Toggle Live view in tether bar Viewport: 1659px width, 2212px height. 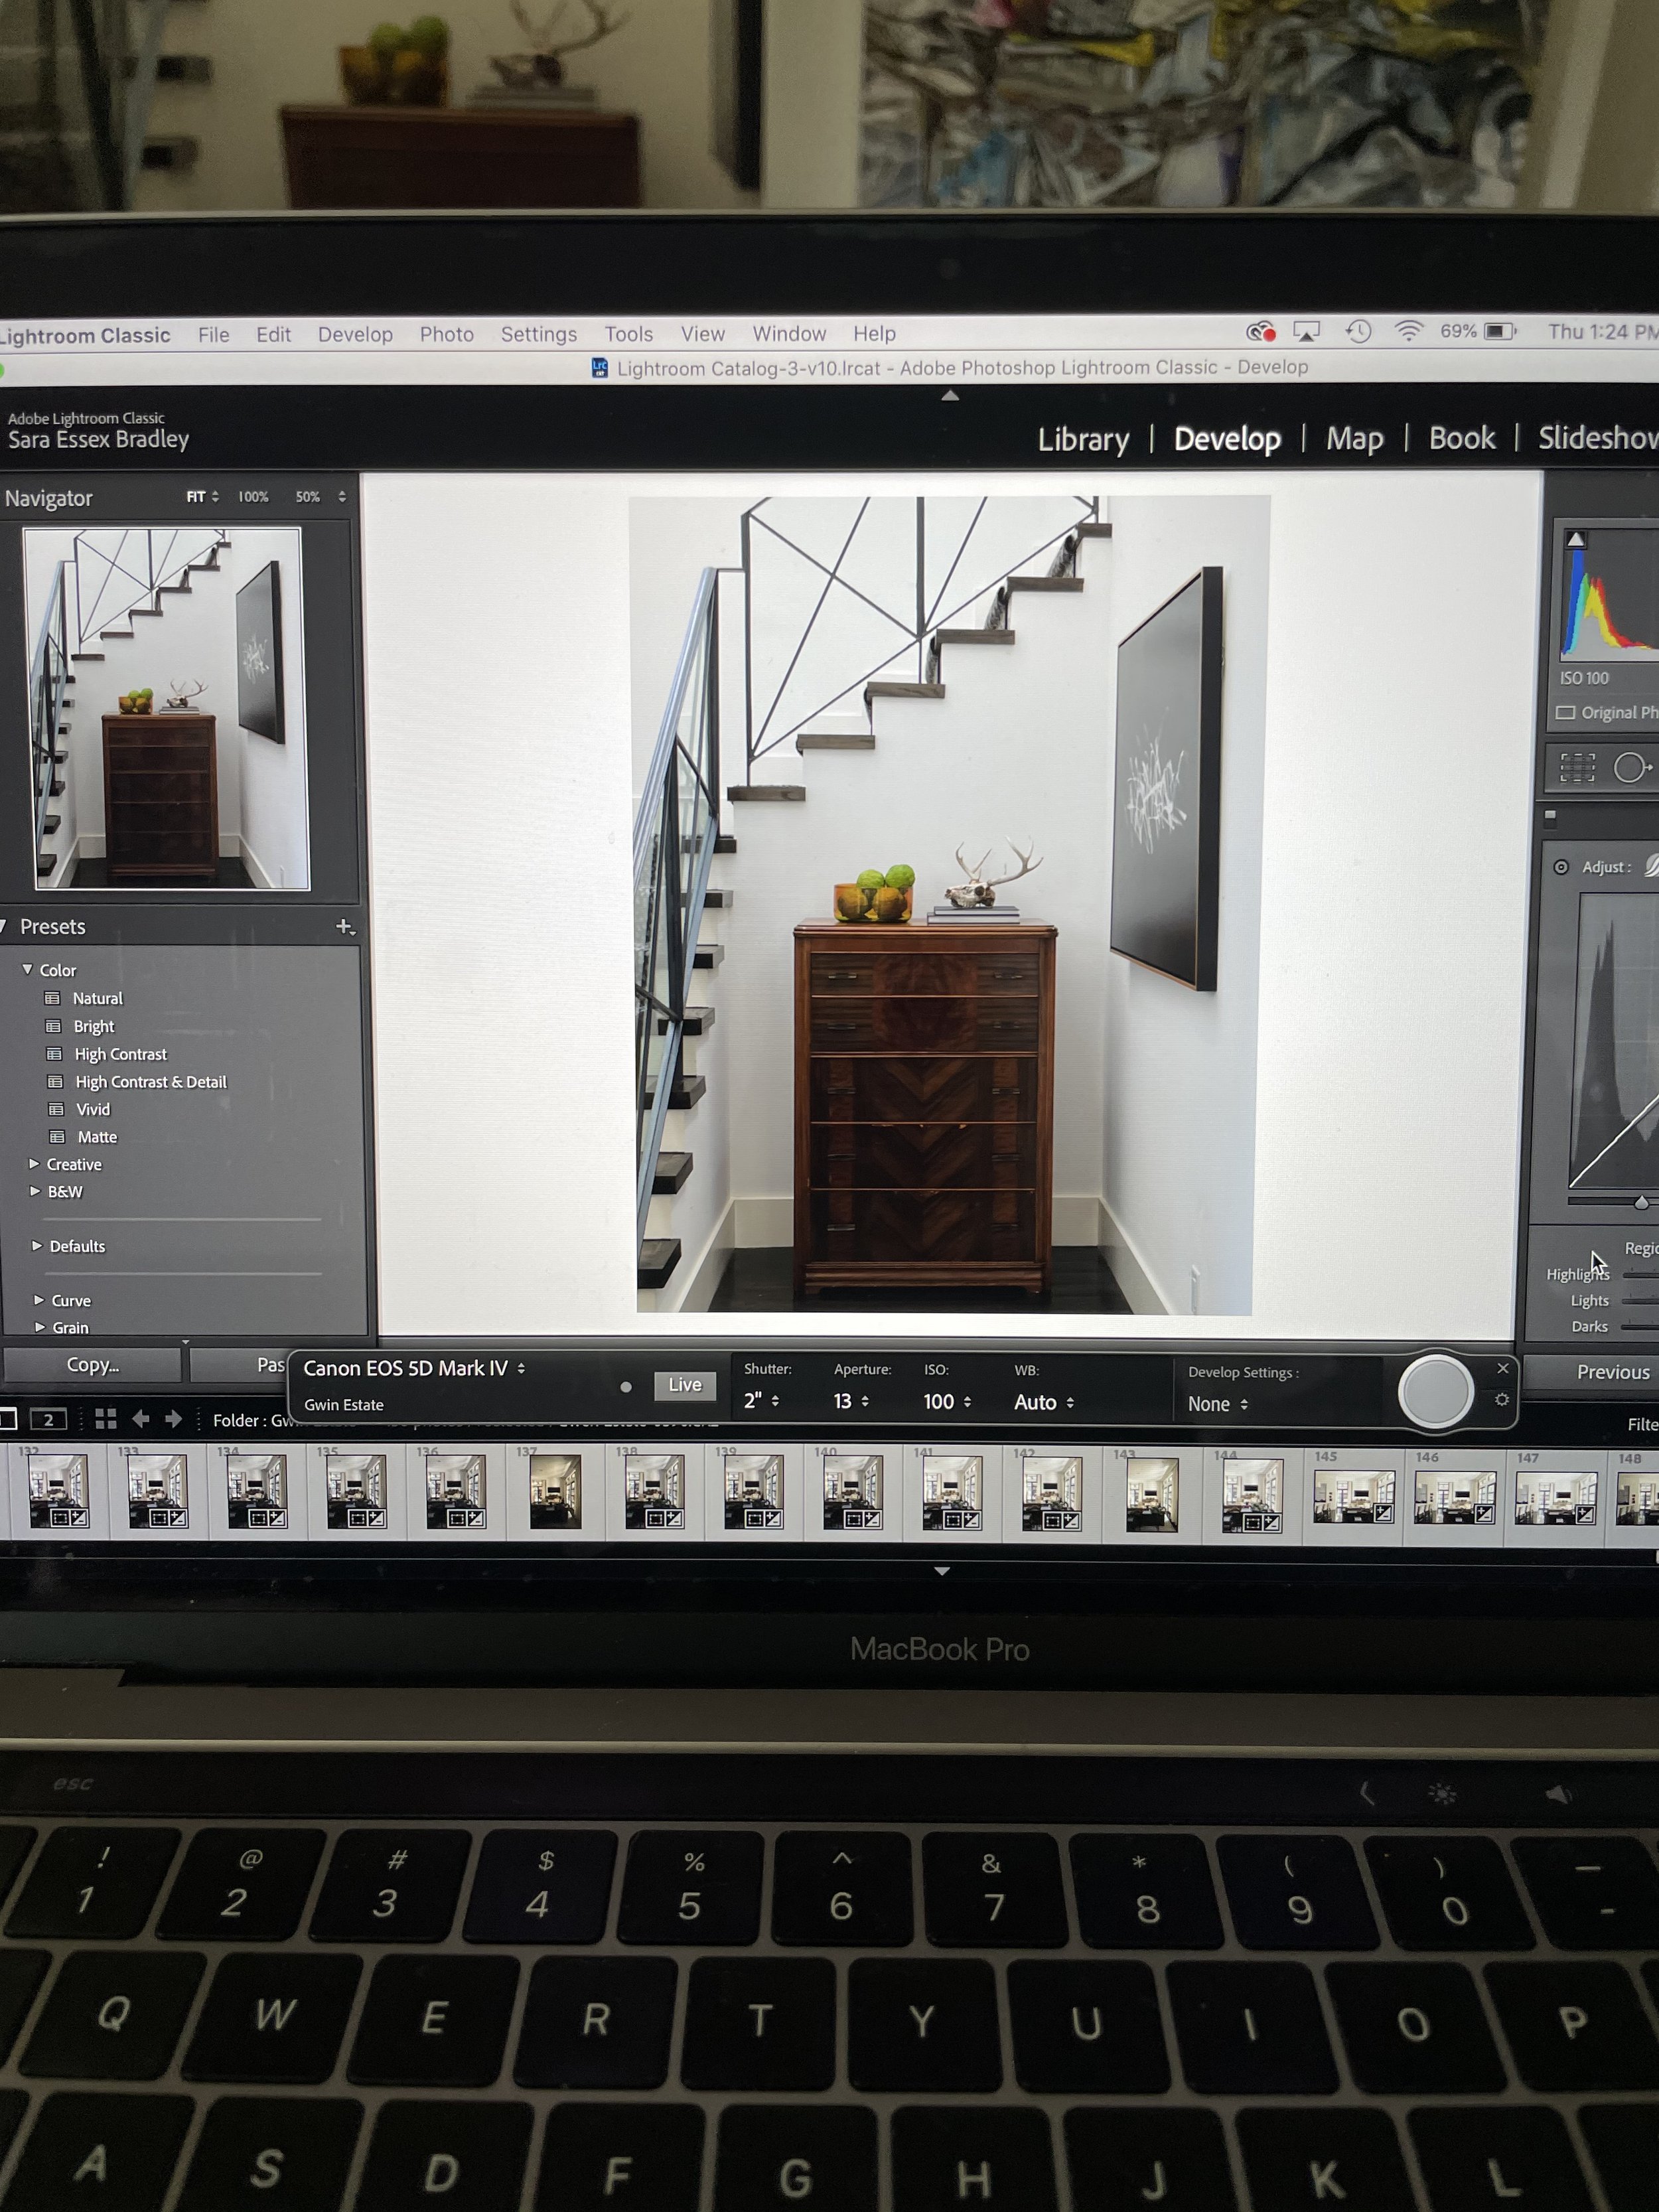click(x=685, y=1385)
